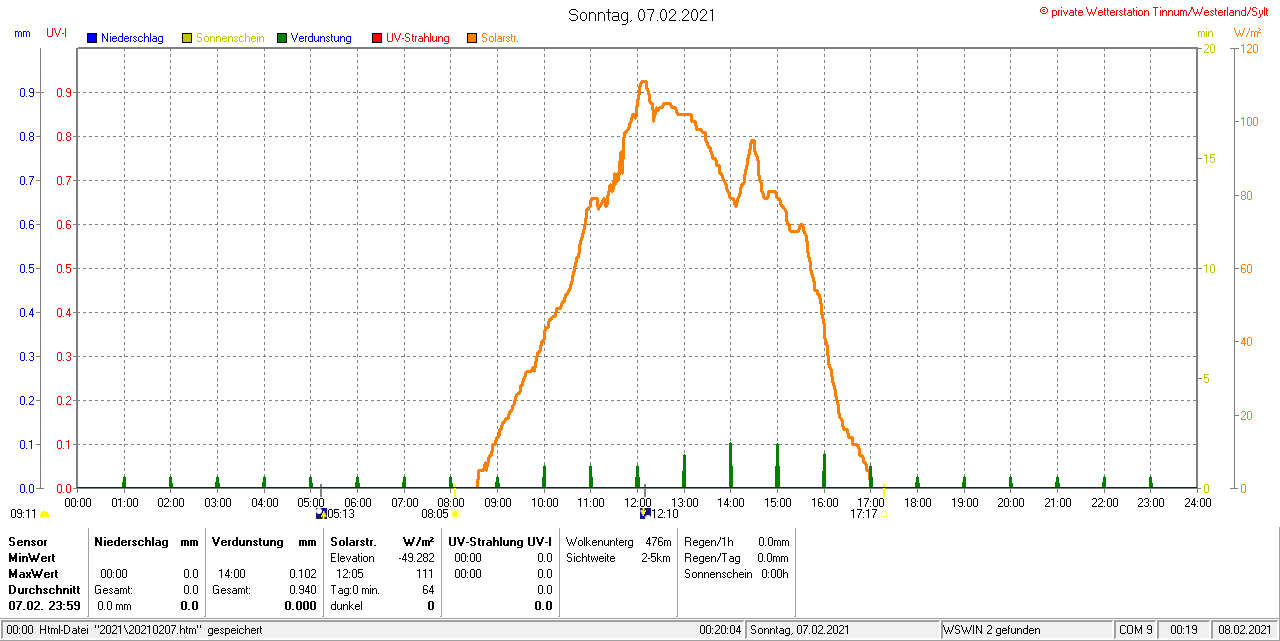Click the Verdunstung Gesamt value 0.940
1280x641 pixels.
[302, 590]
